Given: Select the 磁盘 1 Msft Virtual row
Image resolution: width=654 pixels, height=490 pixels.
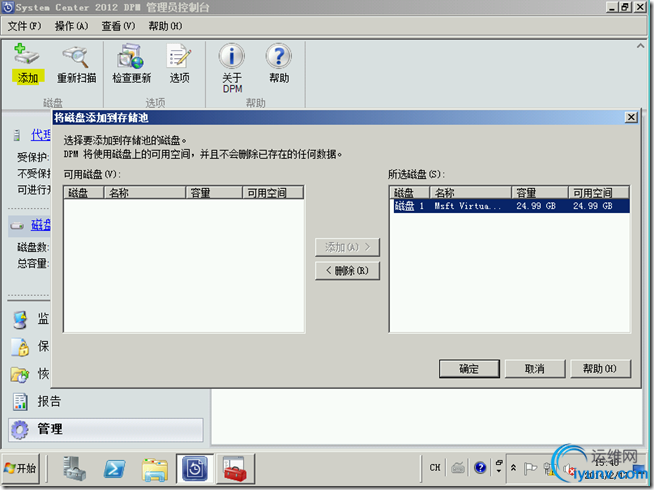Looking at the screenshot, I should (x=511, y=206).
